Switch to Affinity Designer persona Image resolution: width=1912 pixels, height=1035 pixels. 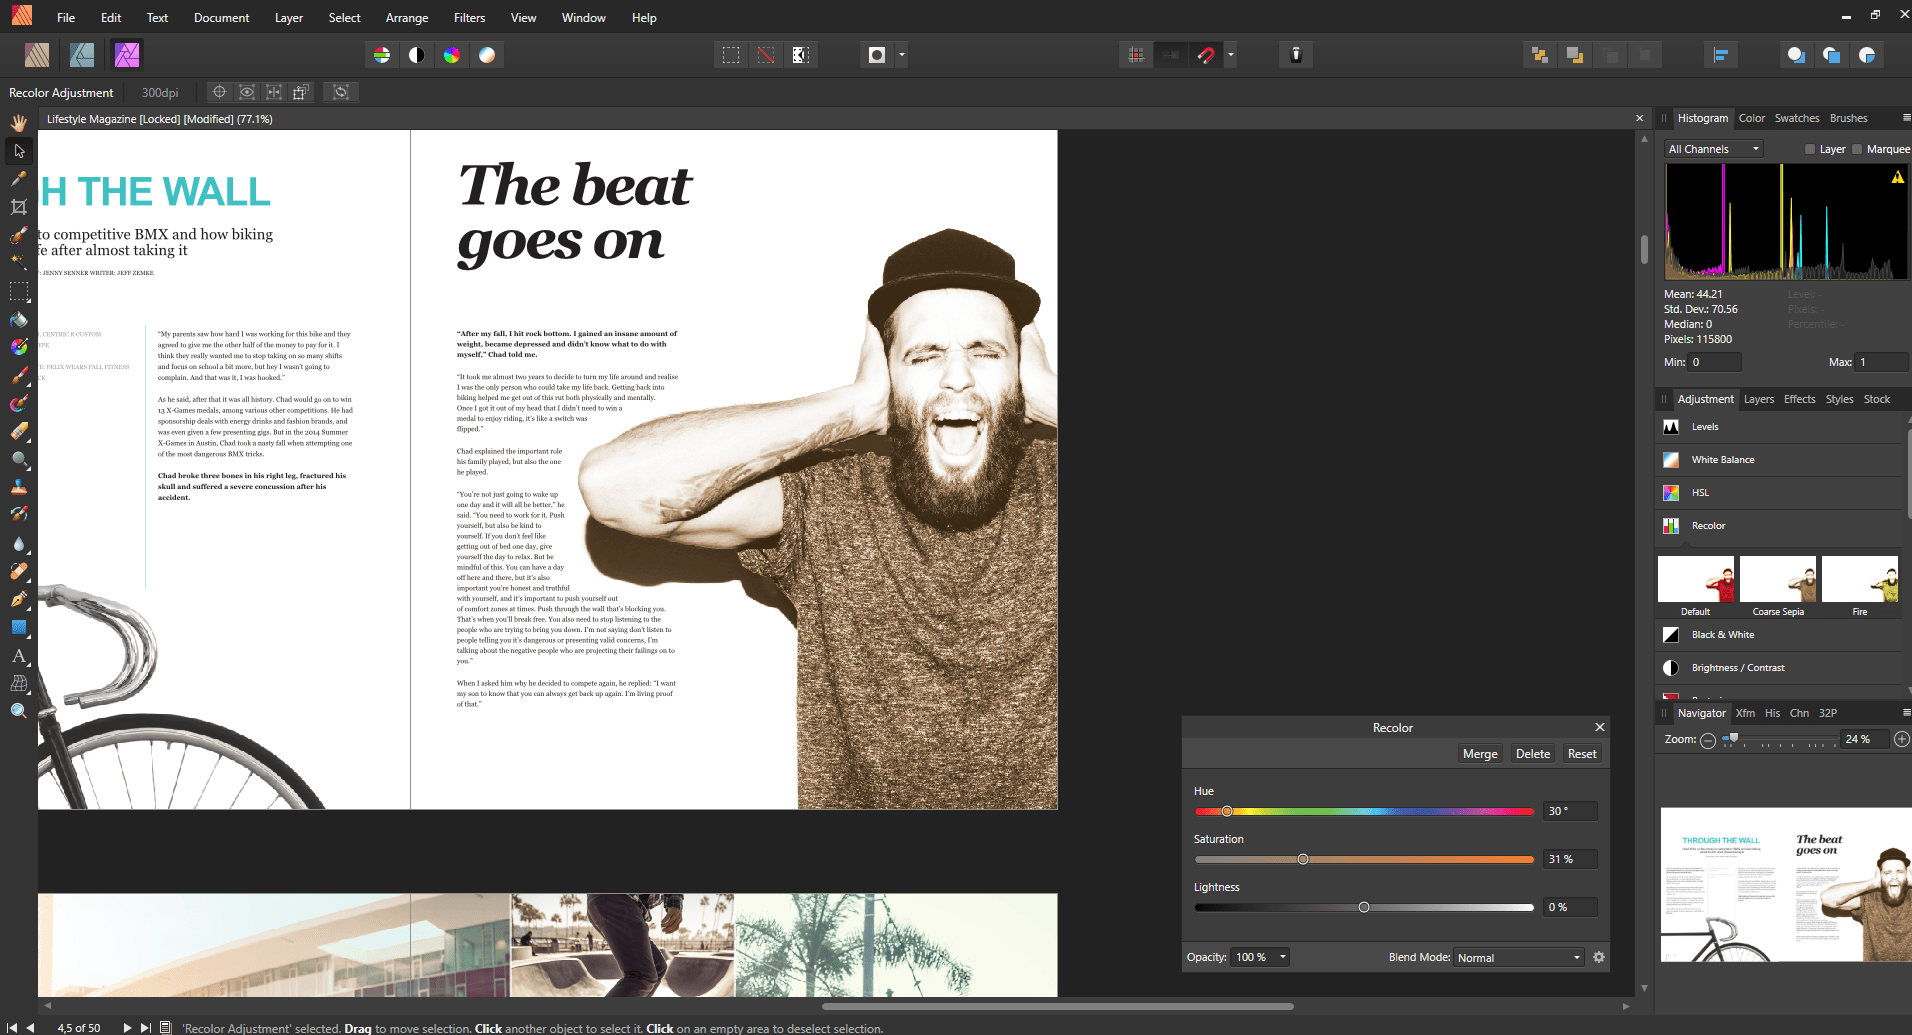click(x=82, y=55)
